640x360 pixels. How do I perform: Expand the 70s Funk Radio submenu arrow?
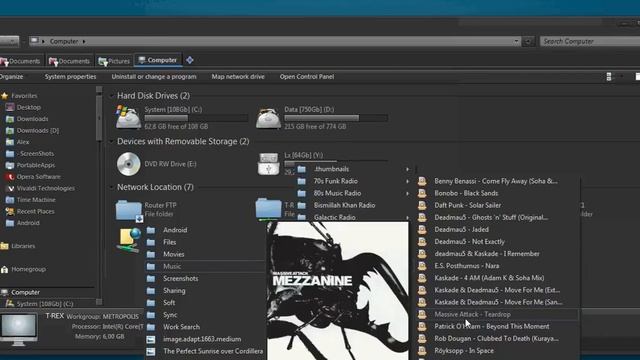tap(407, 181)
